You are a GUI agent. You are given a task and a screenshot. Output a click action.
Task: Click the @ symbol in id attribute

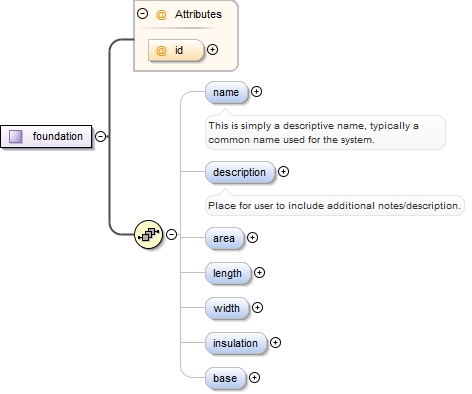(x=161, y=50)
